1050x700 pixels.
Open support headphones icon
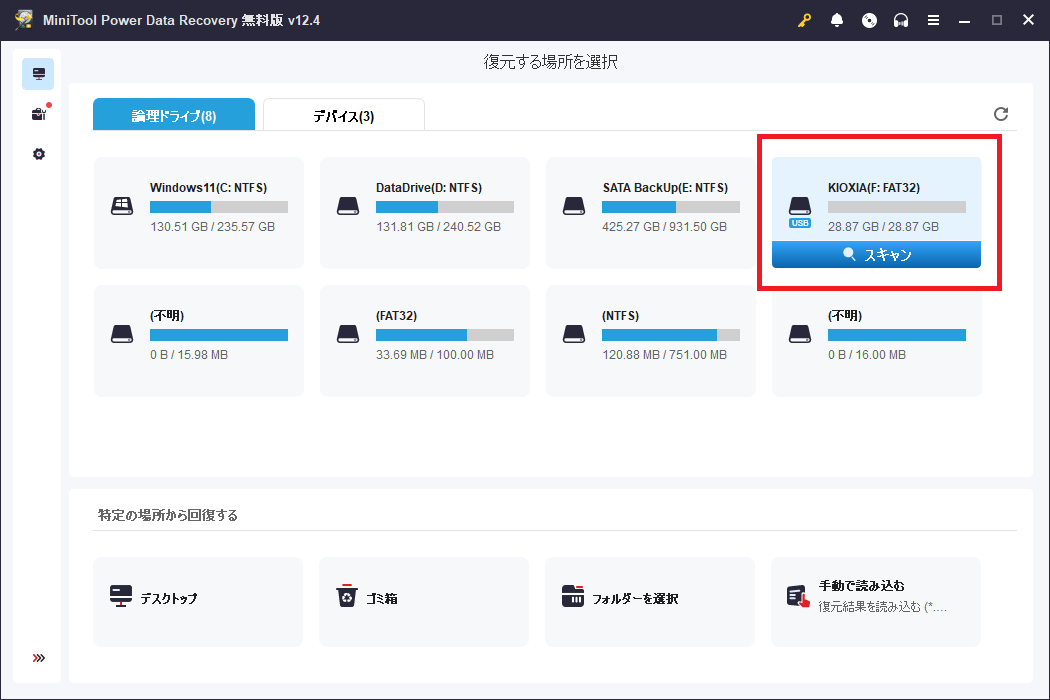point(901,20)
